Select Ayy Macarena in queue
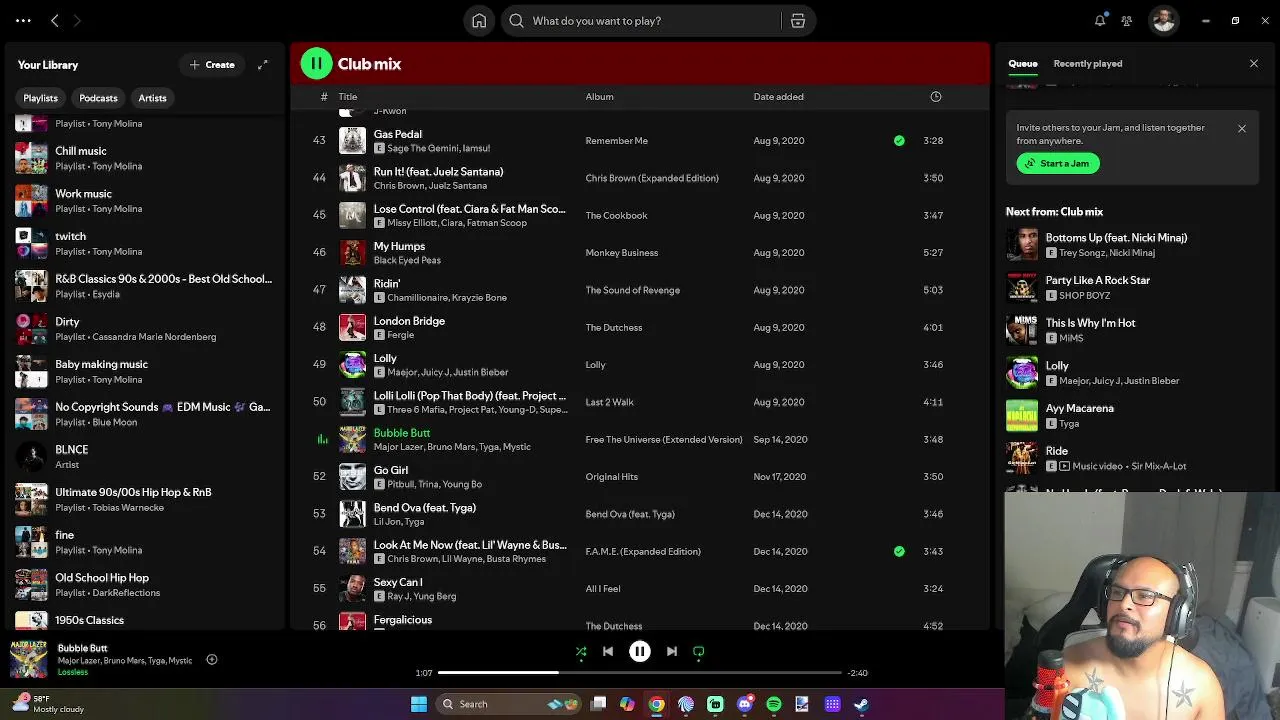The width and height of the screenshot is (1280, 720). click(x=1130, y=415)
